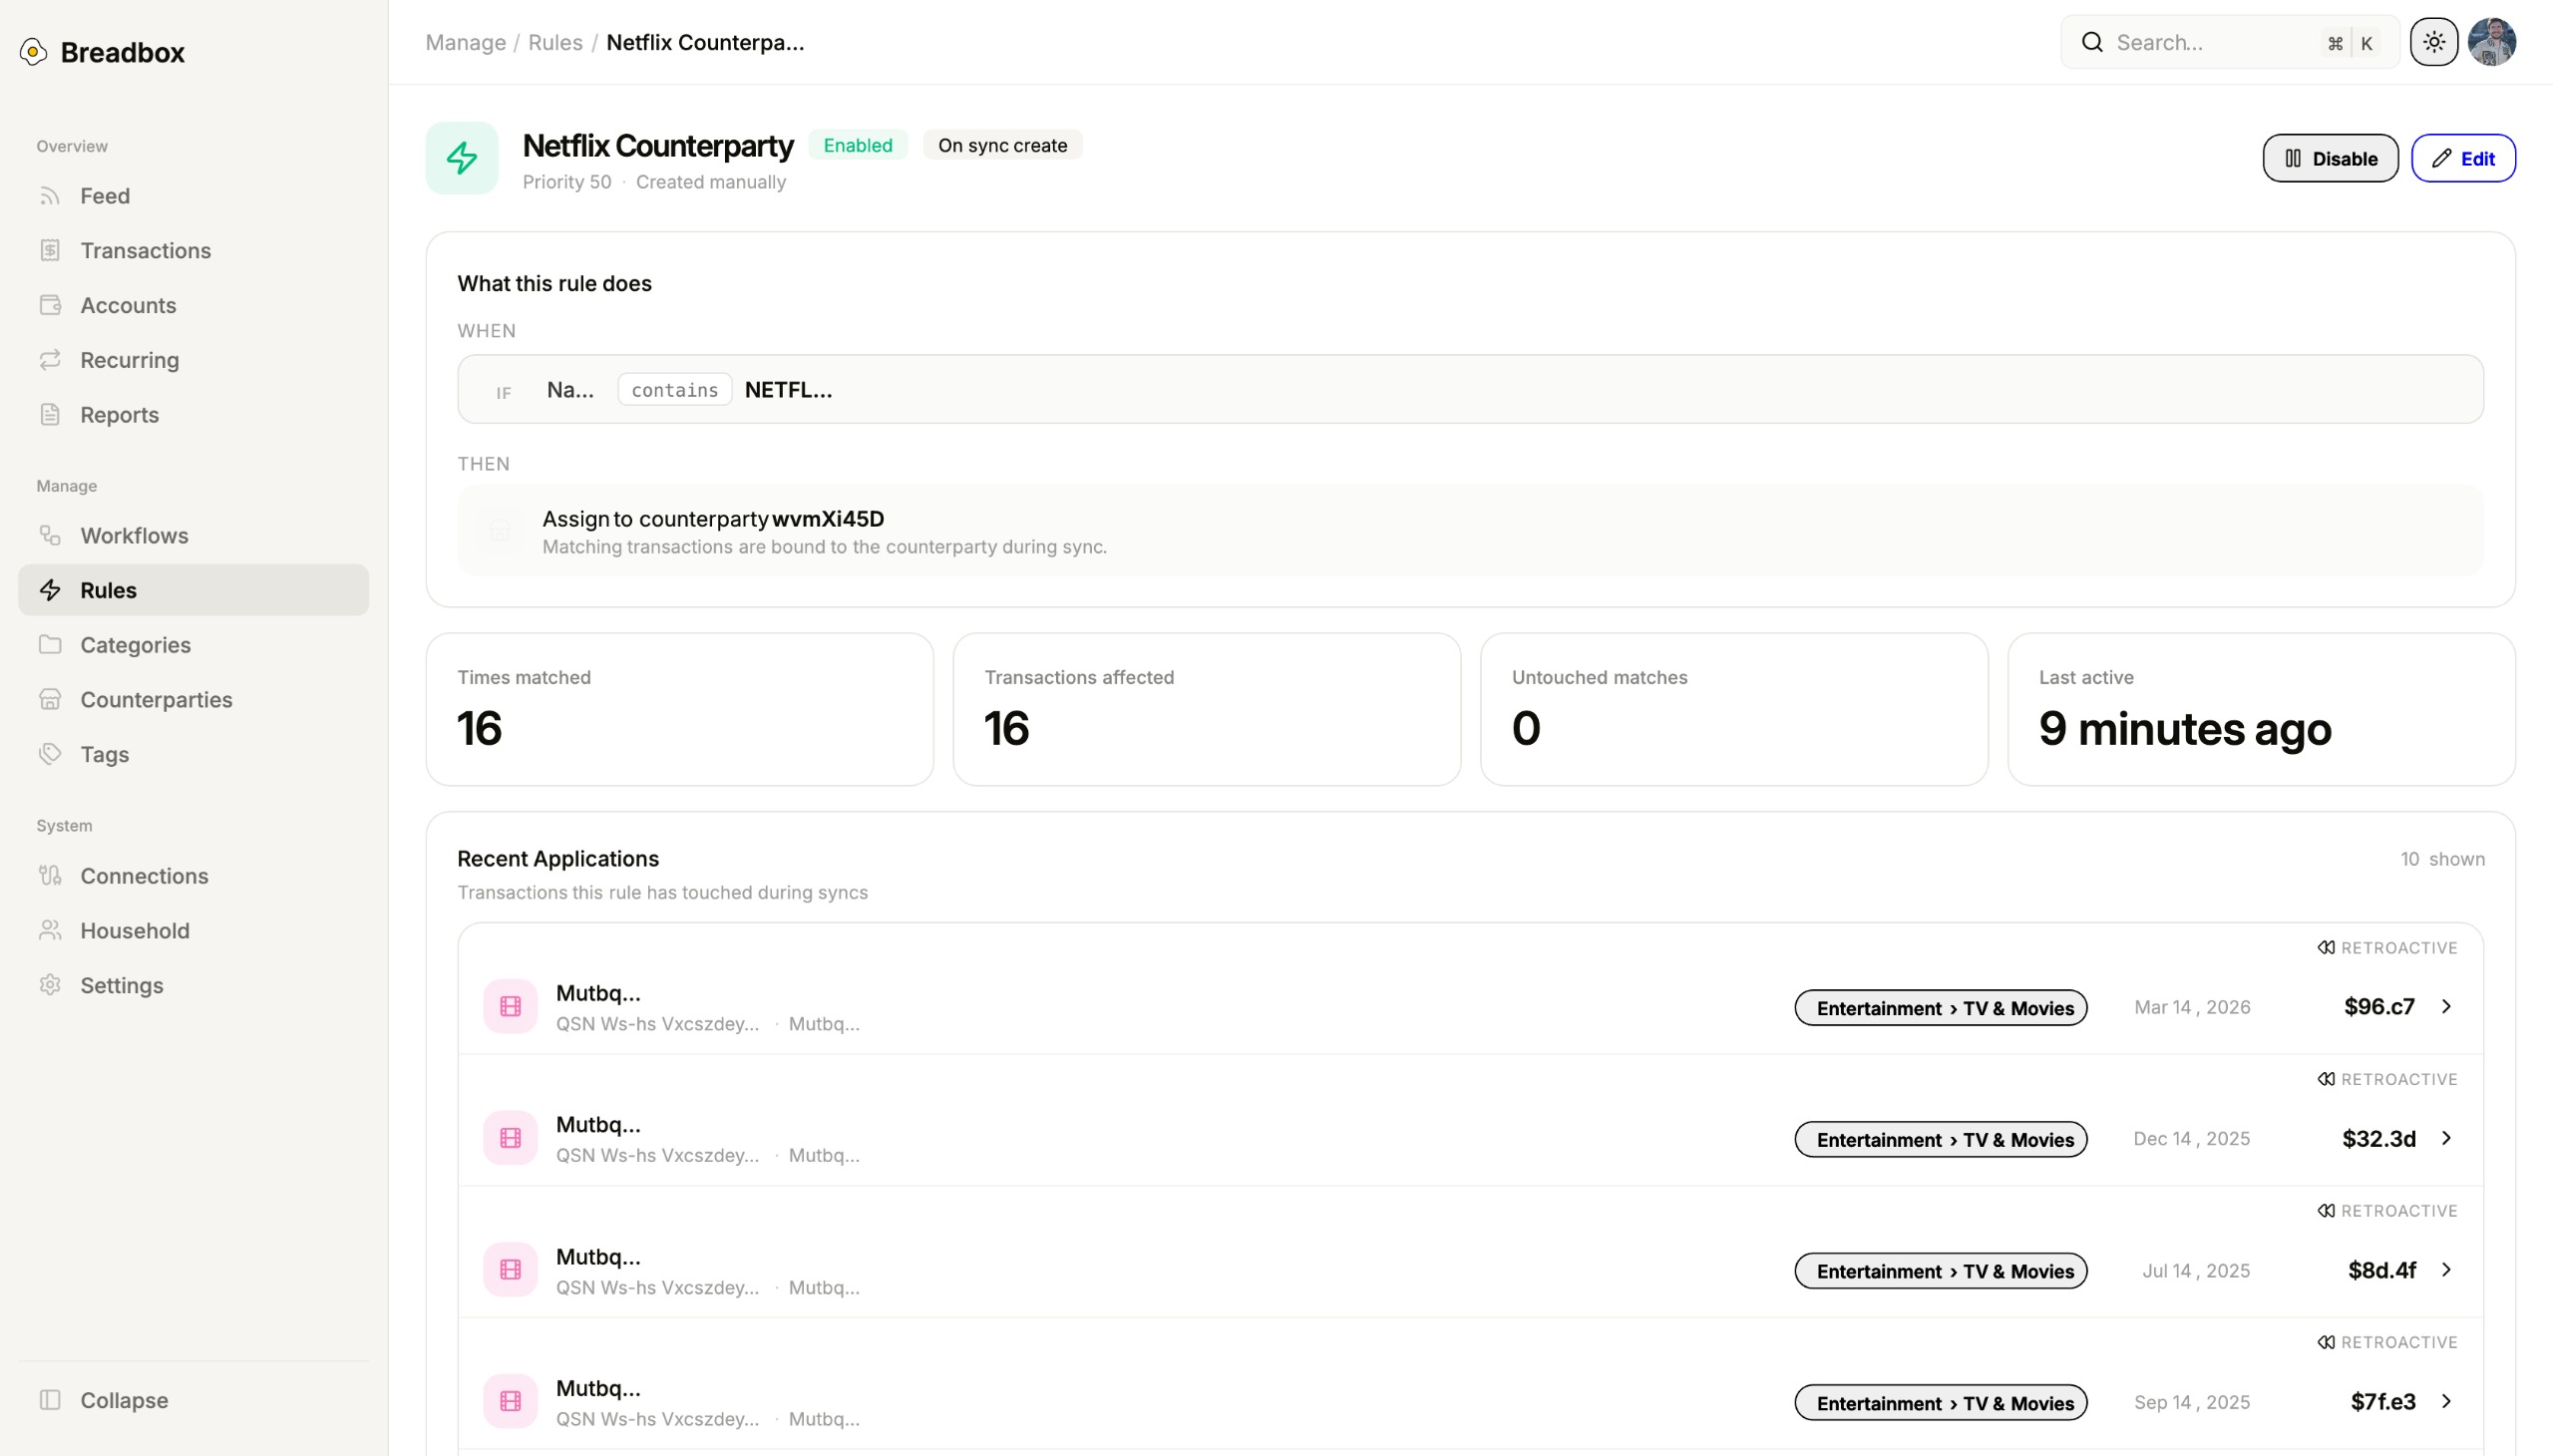Click the green rule lightning badge
Screen dimensions: 2553x1456
(462, 158)
